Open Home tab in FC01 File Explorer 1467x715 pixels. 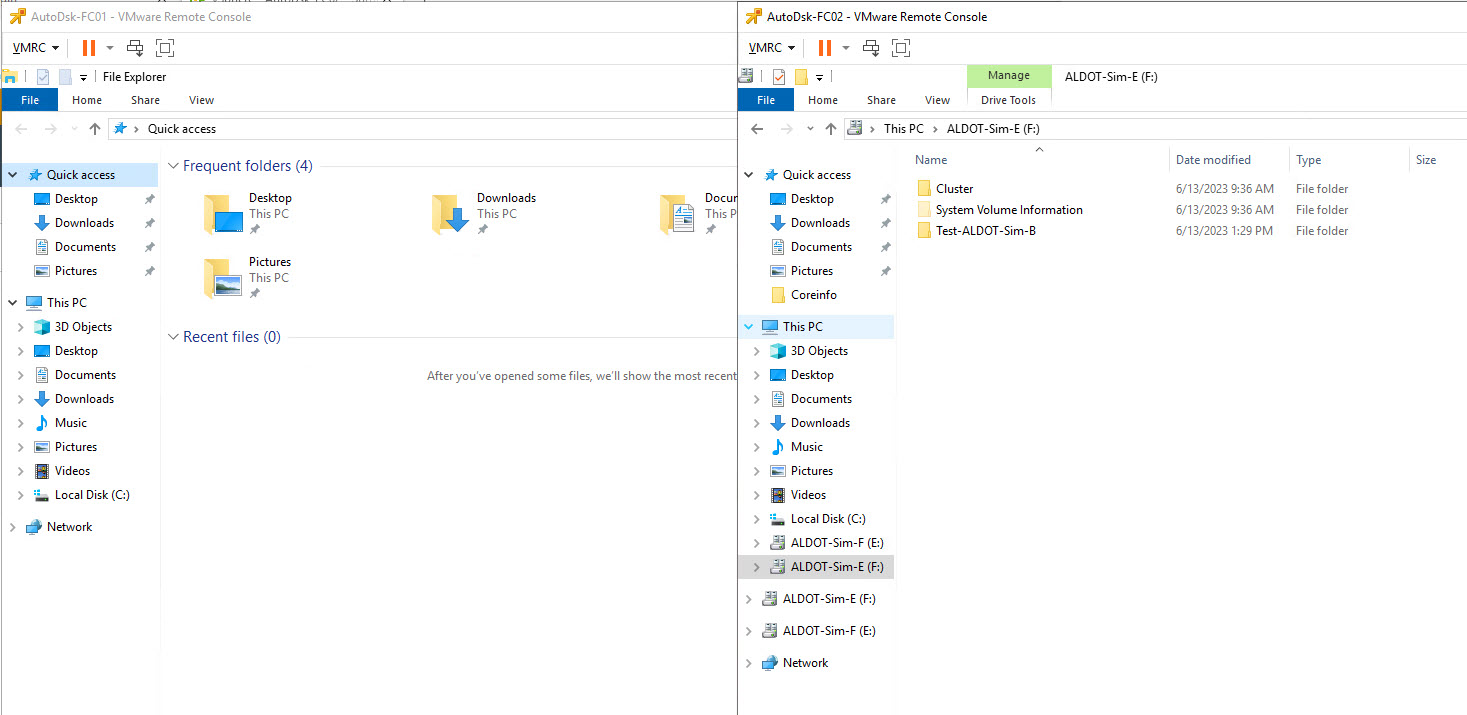pos(87,100)
